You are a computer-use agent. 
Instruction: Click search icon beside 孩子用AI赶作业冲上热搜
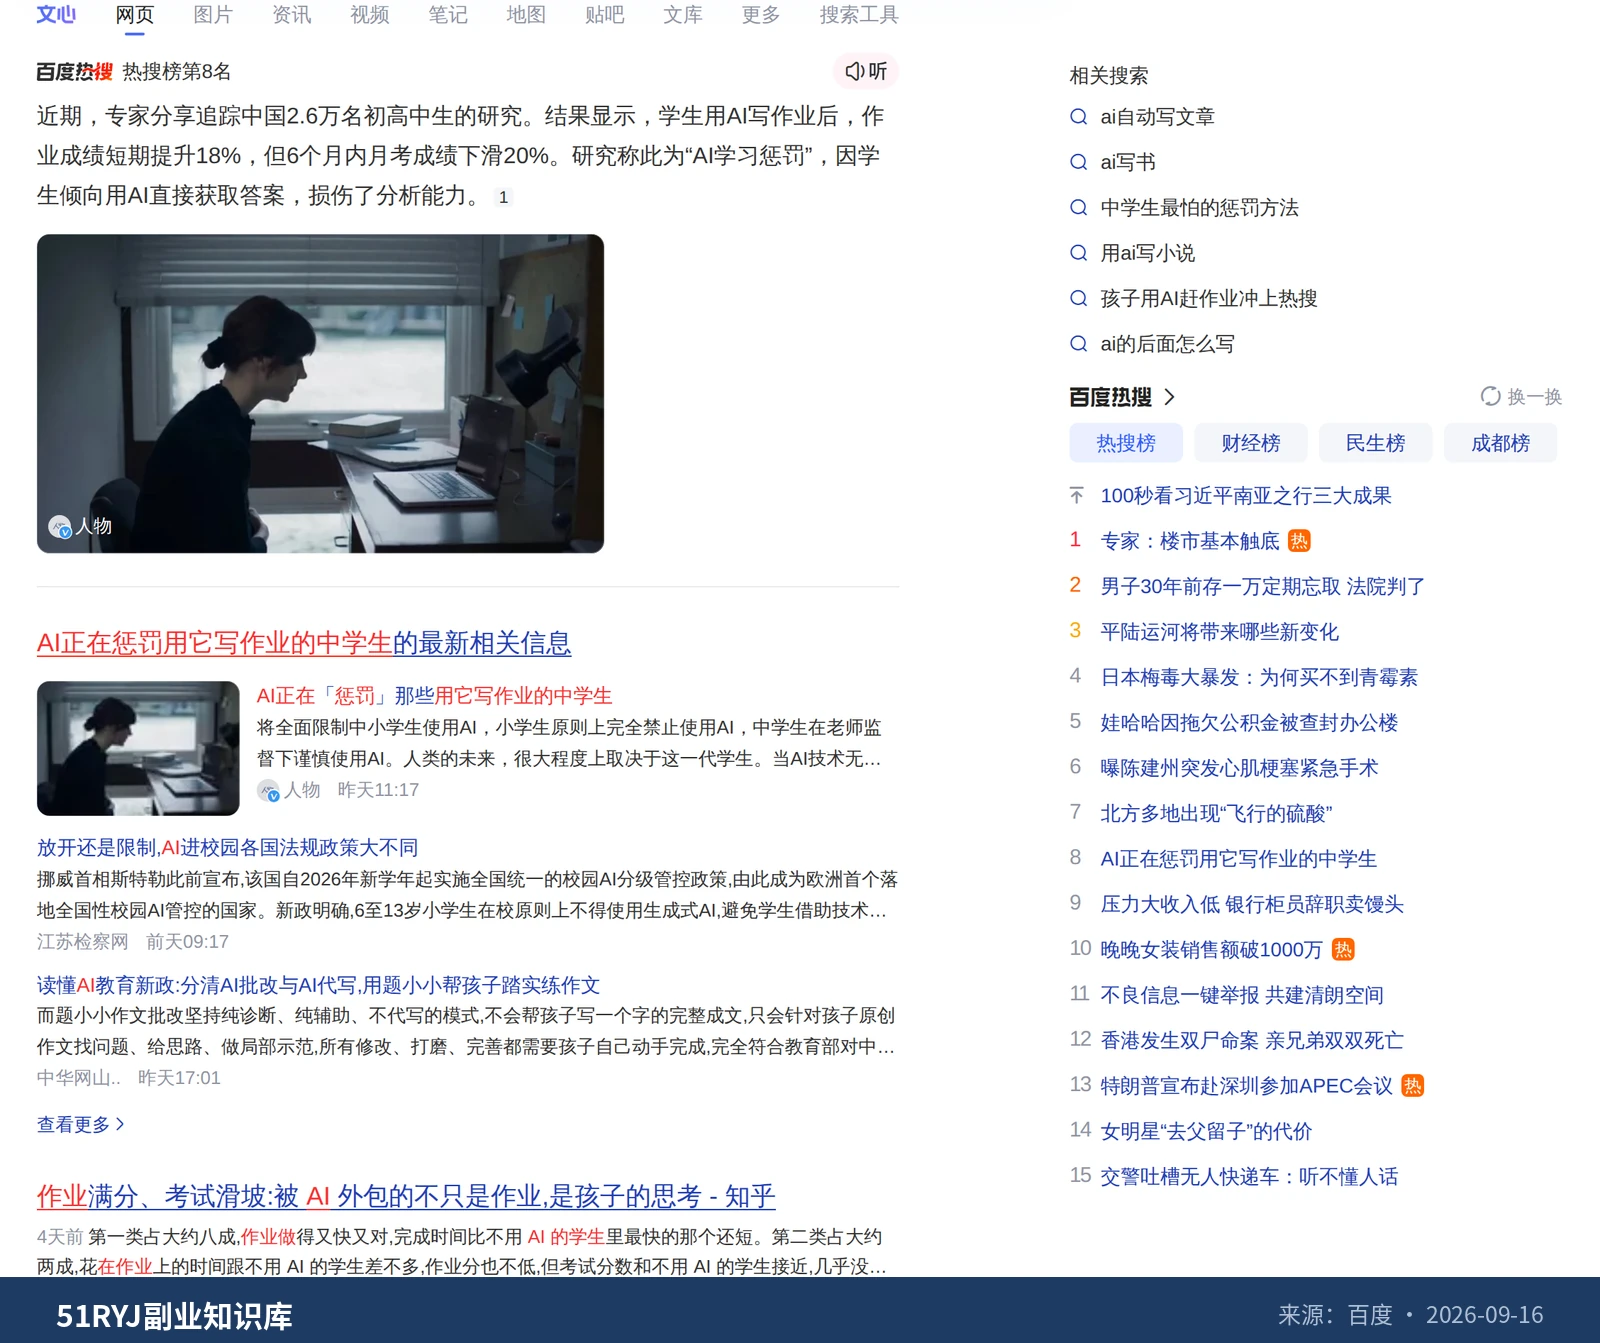click(1078, 298)
